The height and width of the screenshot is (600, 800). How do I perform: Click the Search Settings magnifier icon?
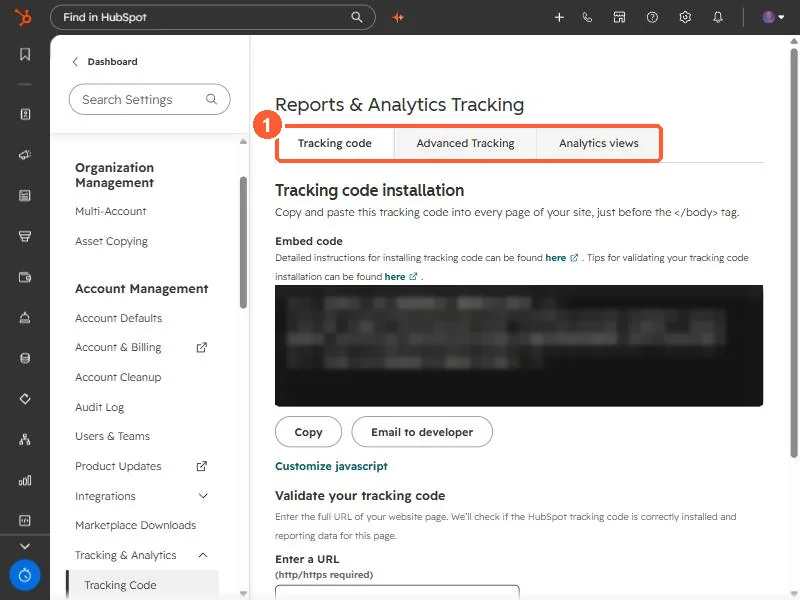tap(211, 99)
